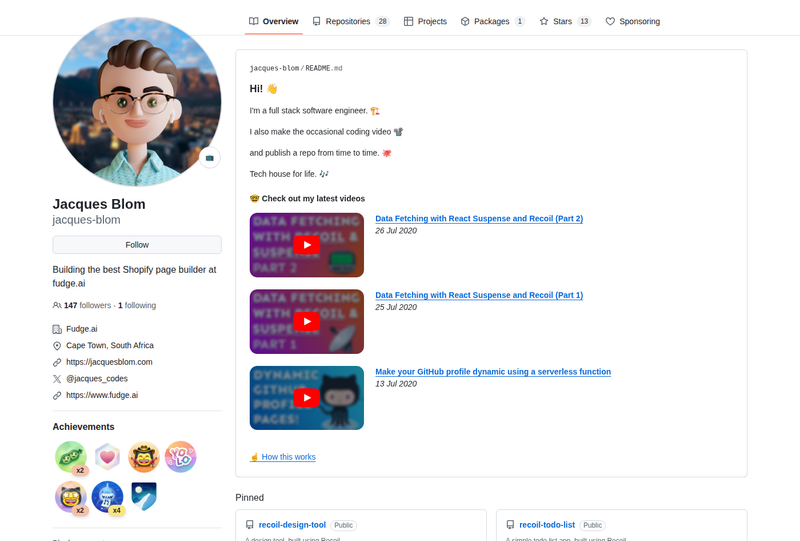Image resolution: width=800 pixels, height=541 pixels.
Task: Click the location pin icon
Action: (57, 346)
